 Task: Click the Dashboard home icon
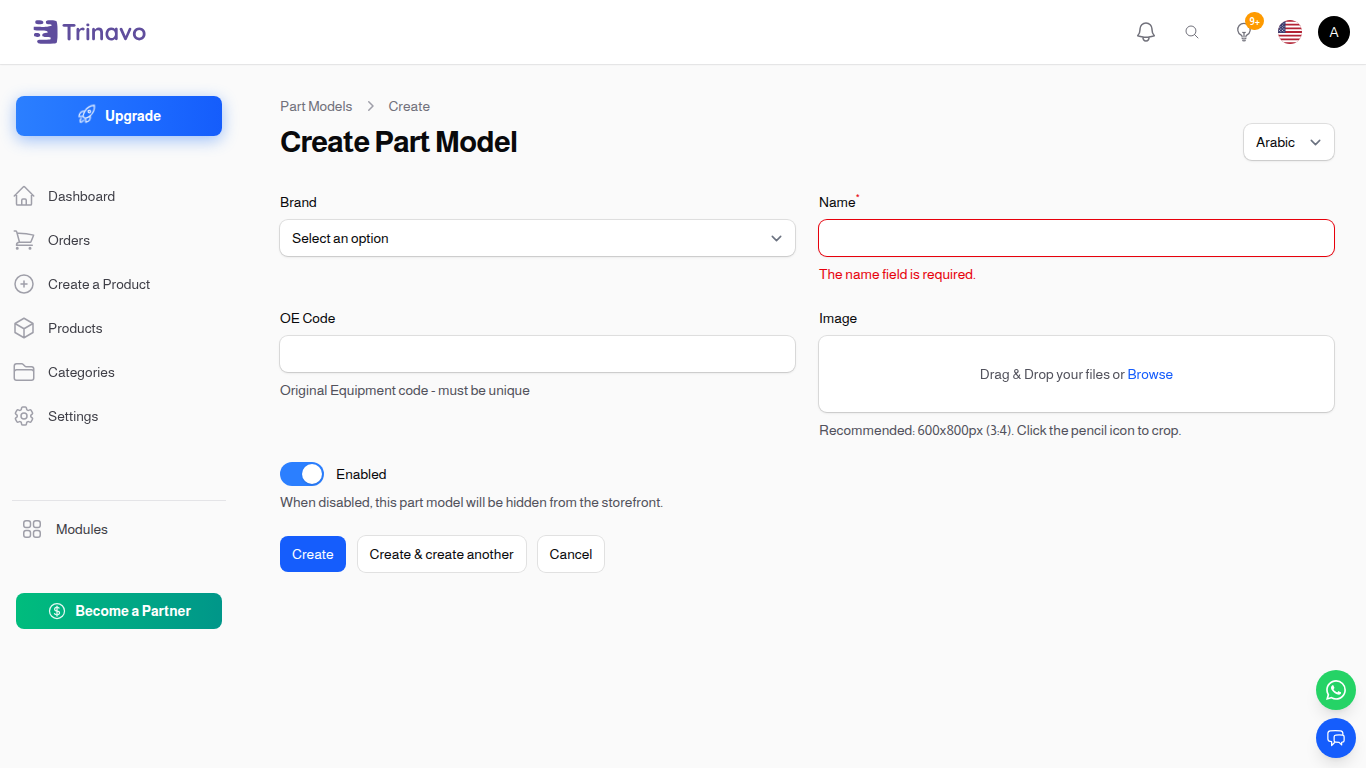24,196
